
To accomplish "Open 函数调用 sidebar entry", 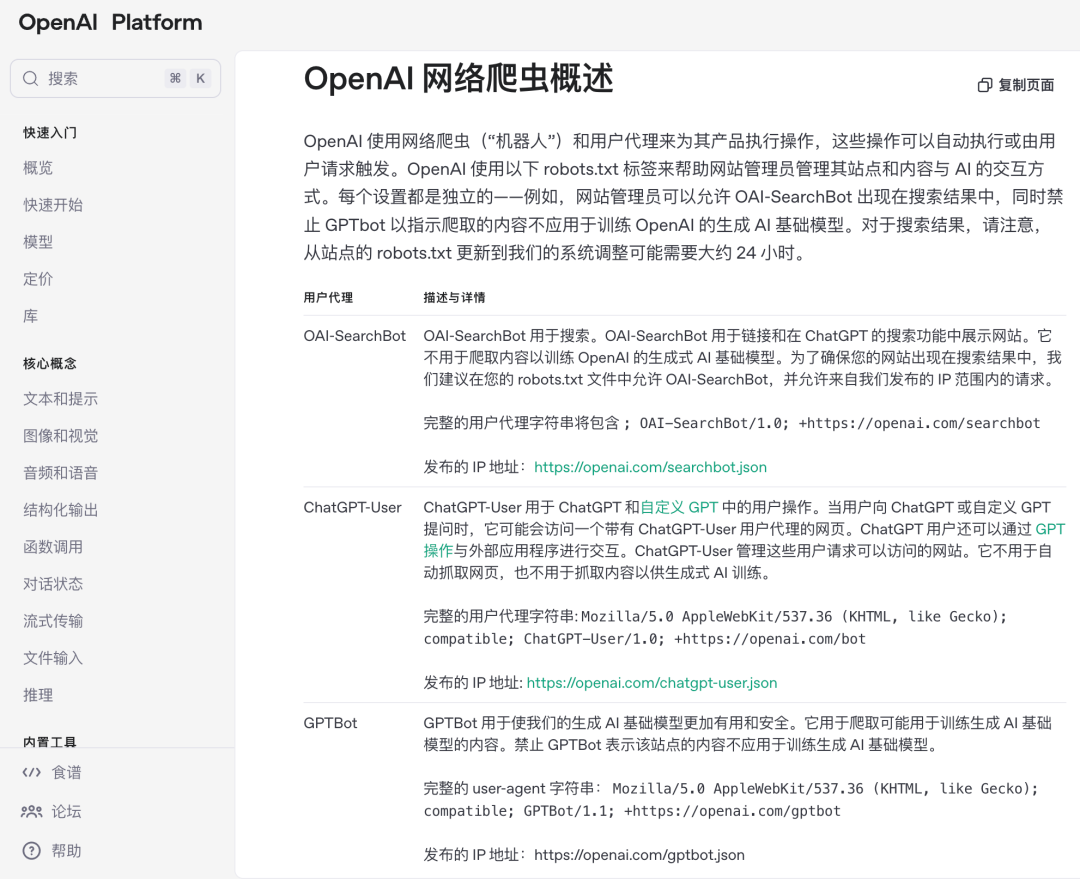I will (x=53, y=547).
